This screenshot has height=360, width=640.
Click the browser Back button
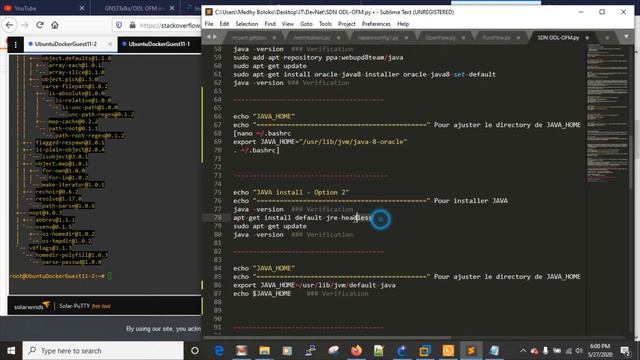pyautogui.click(x=9, y=25)
